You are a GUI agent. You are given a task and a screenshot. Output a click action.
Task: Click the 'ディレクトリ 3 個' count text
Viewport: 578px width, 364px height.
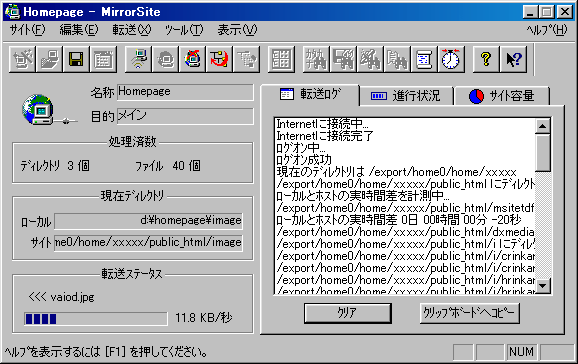click(x=55, y=166)
